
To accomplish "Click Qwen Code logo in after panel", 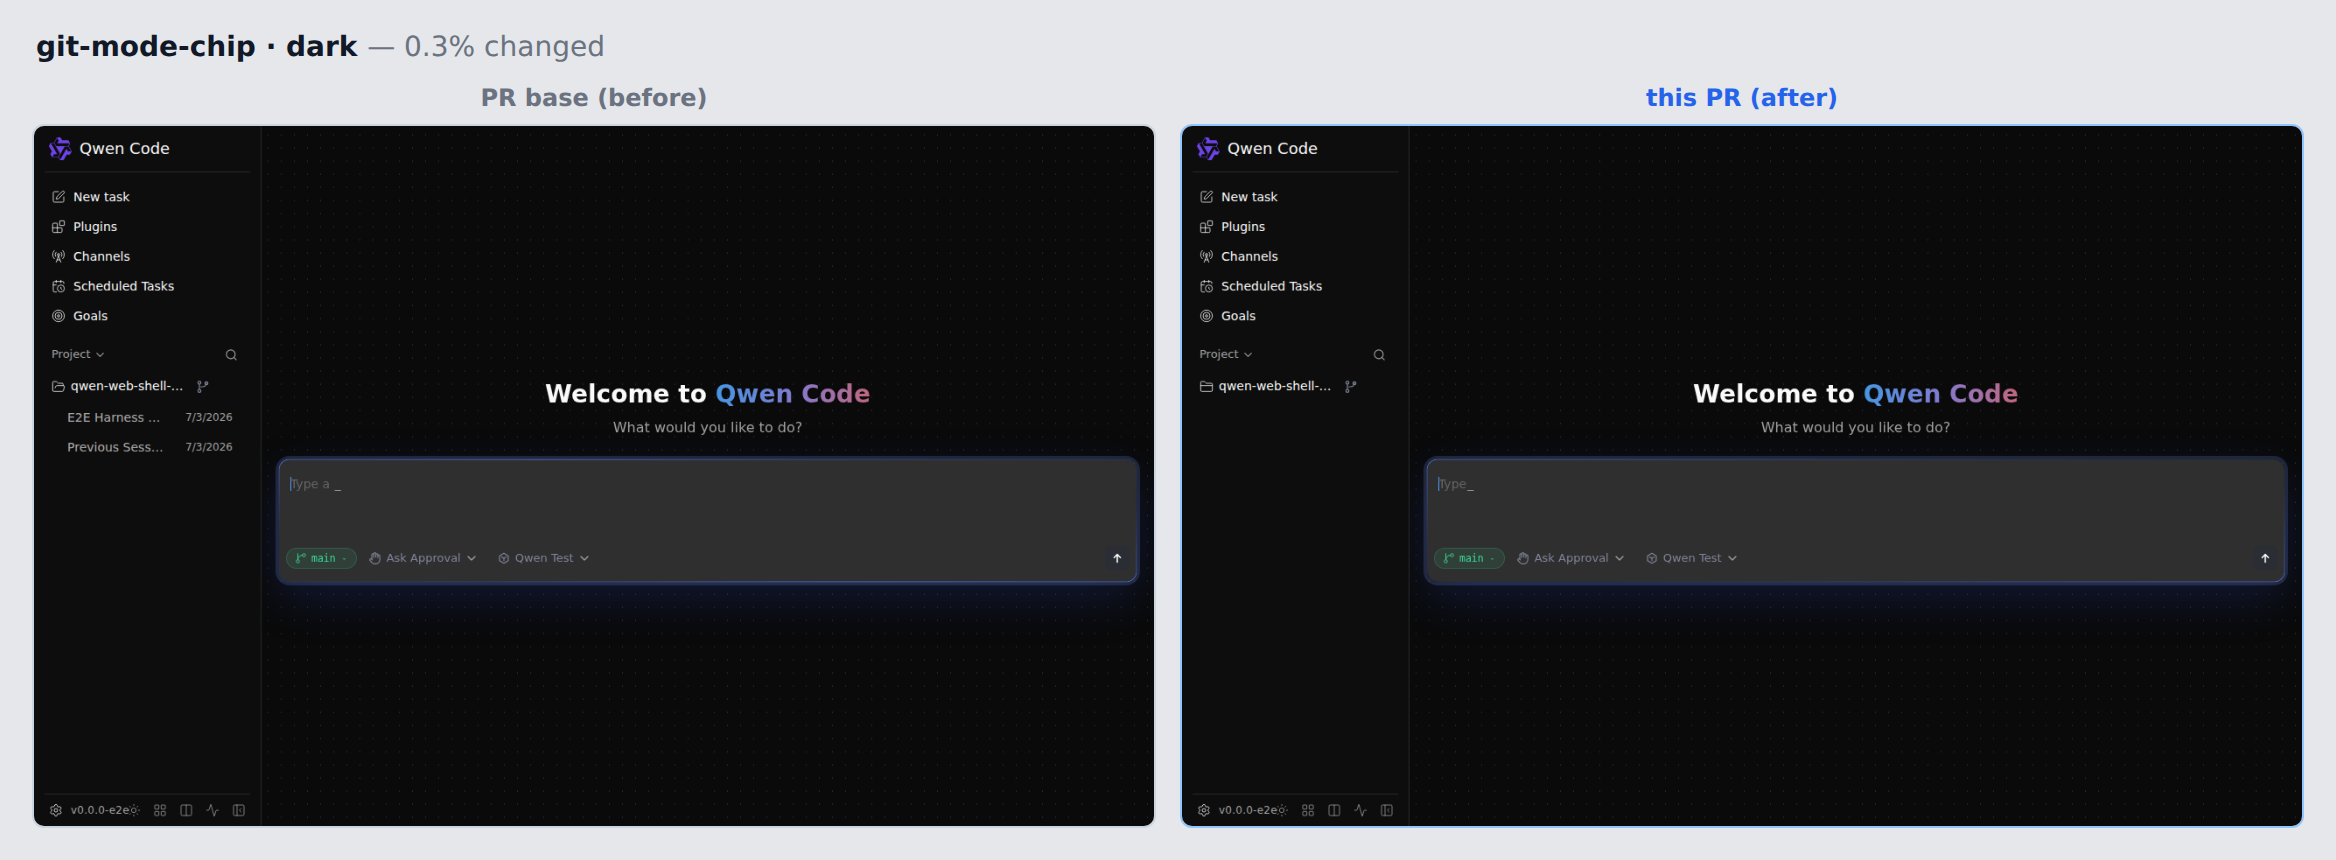I will point(1208,148).
